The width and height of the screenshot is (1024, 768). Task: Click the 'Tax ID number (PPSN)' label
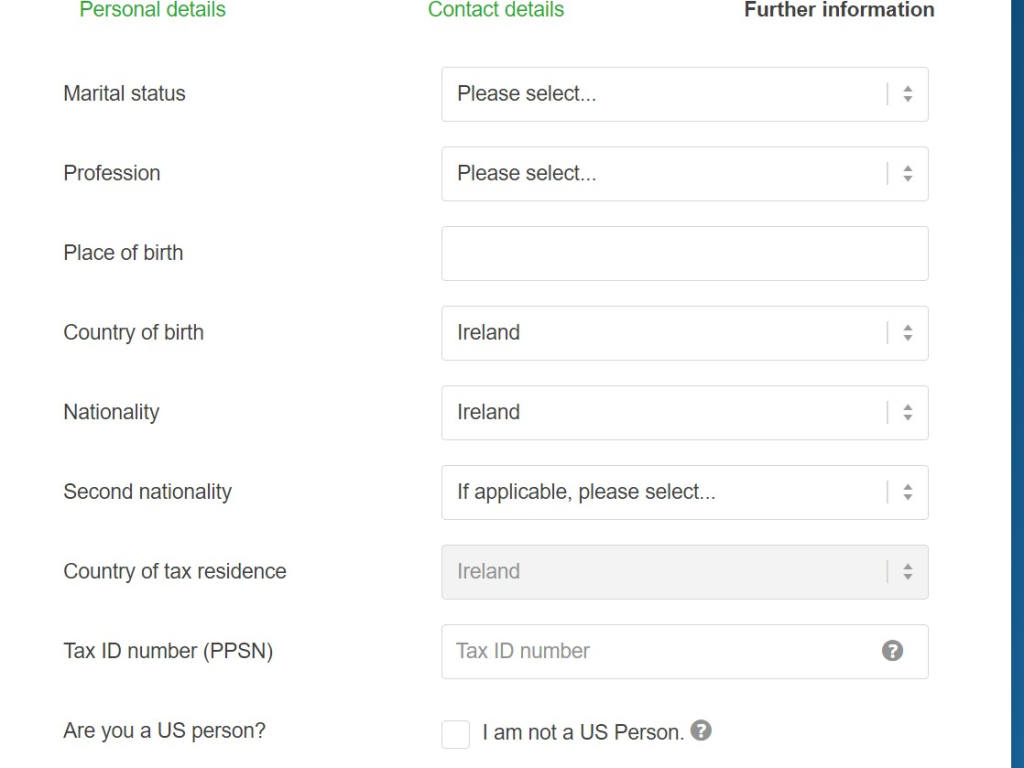(x=168, y=651)
